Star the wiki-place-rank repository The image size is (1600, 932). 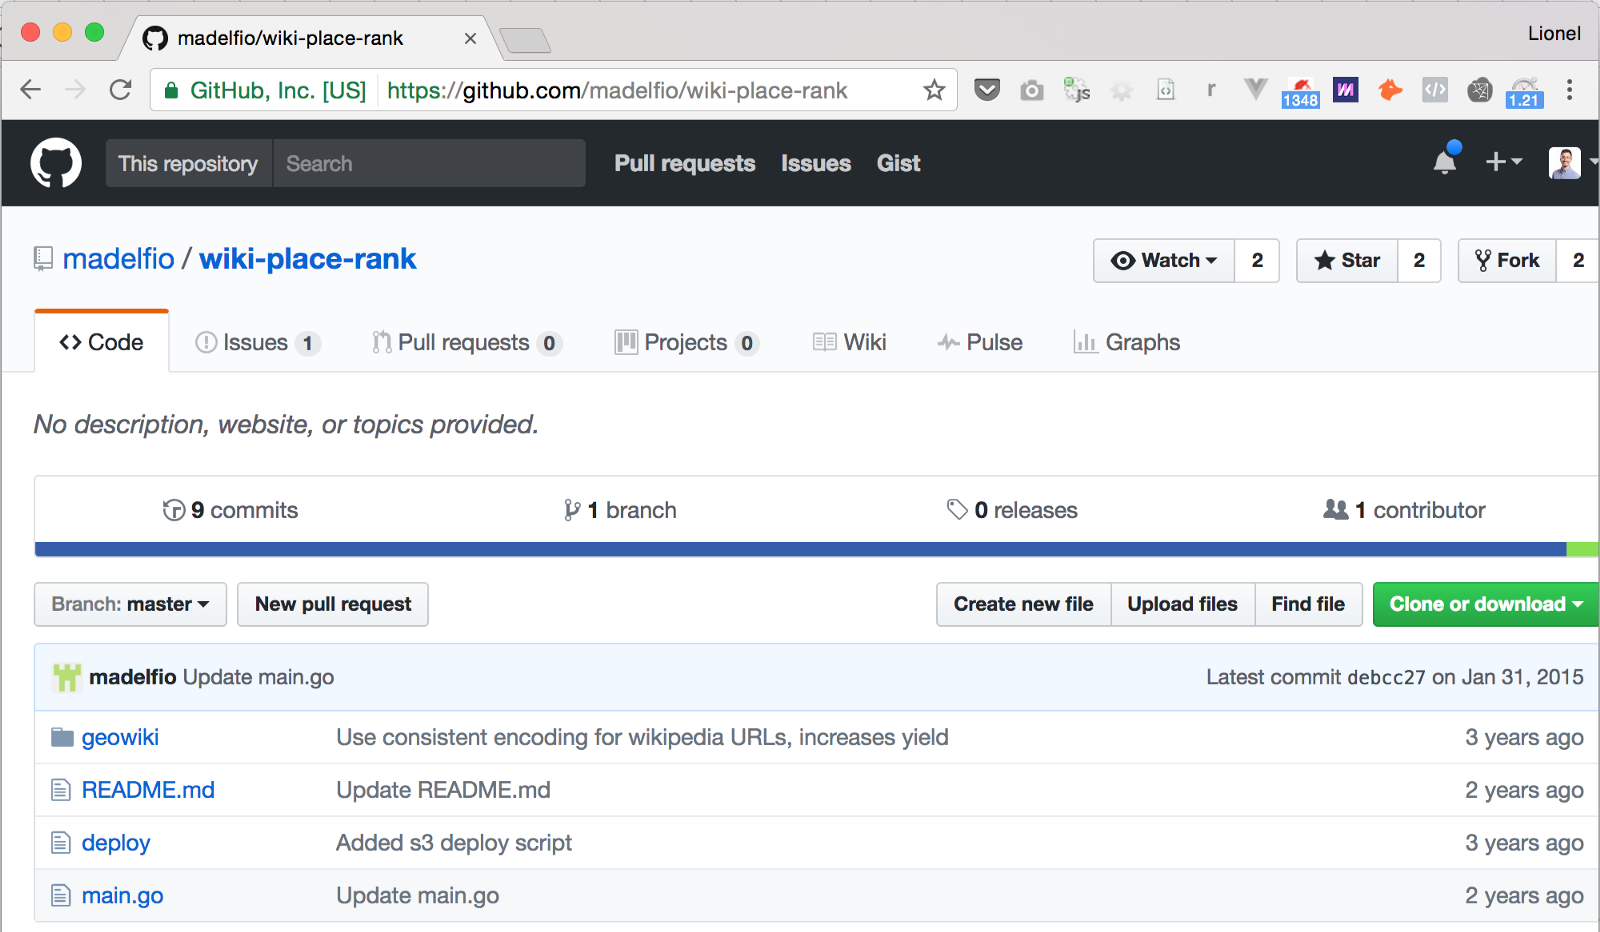(1347, 261)
